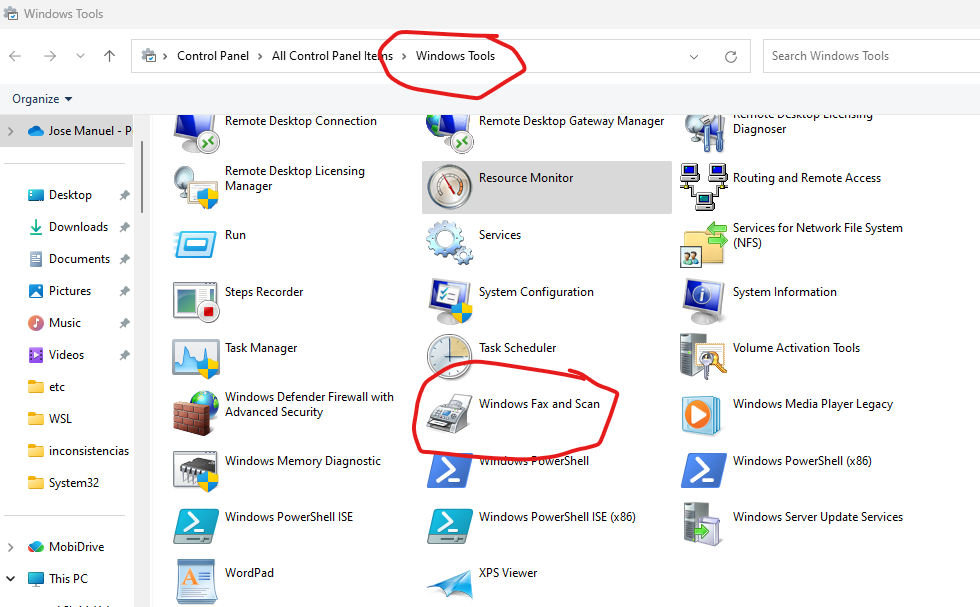The height and width of the screenshot is (607, 980).
Task: Open the Steps Recorder icon
Action: click(x=196, y=301)
